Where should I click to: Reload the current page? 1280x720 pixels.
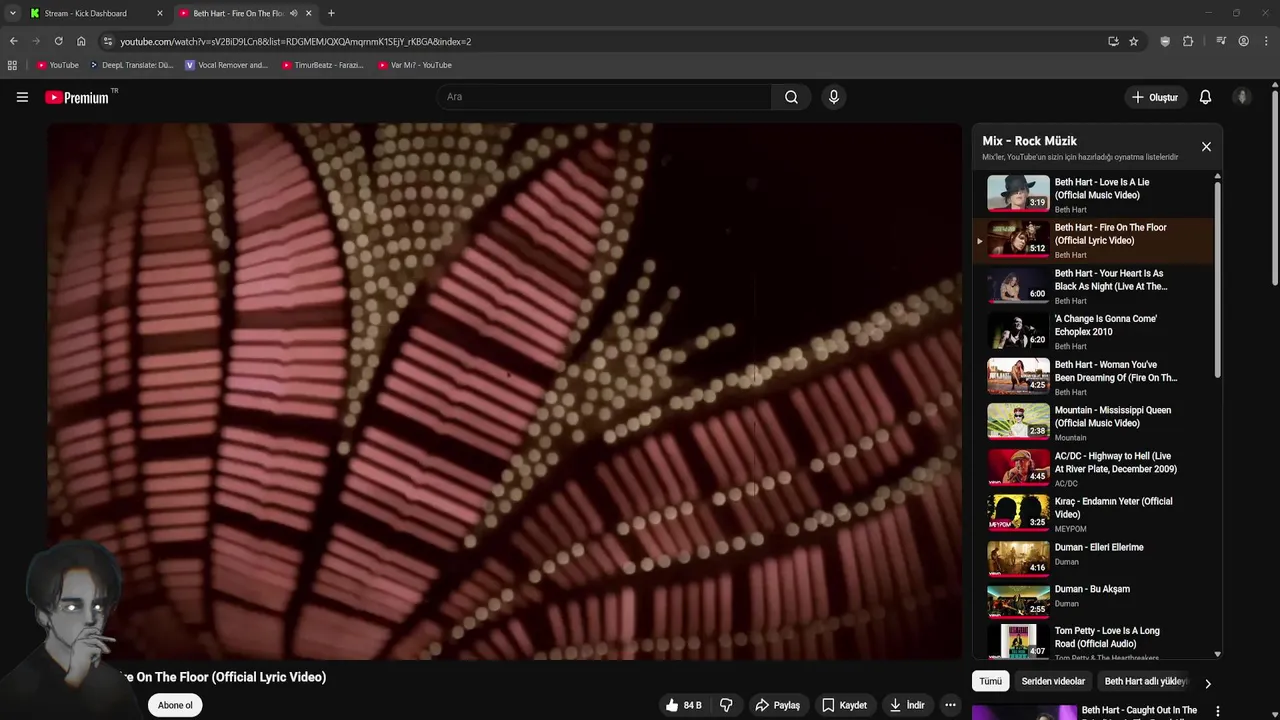click(x=58, y=41)
